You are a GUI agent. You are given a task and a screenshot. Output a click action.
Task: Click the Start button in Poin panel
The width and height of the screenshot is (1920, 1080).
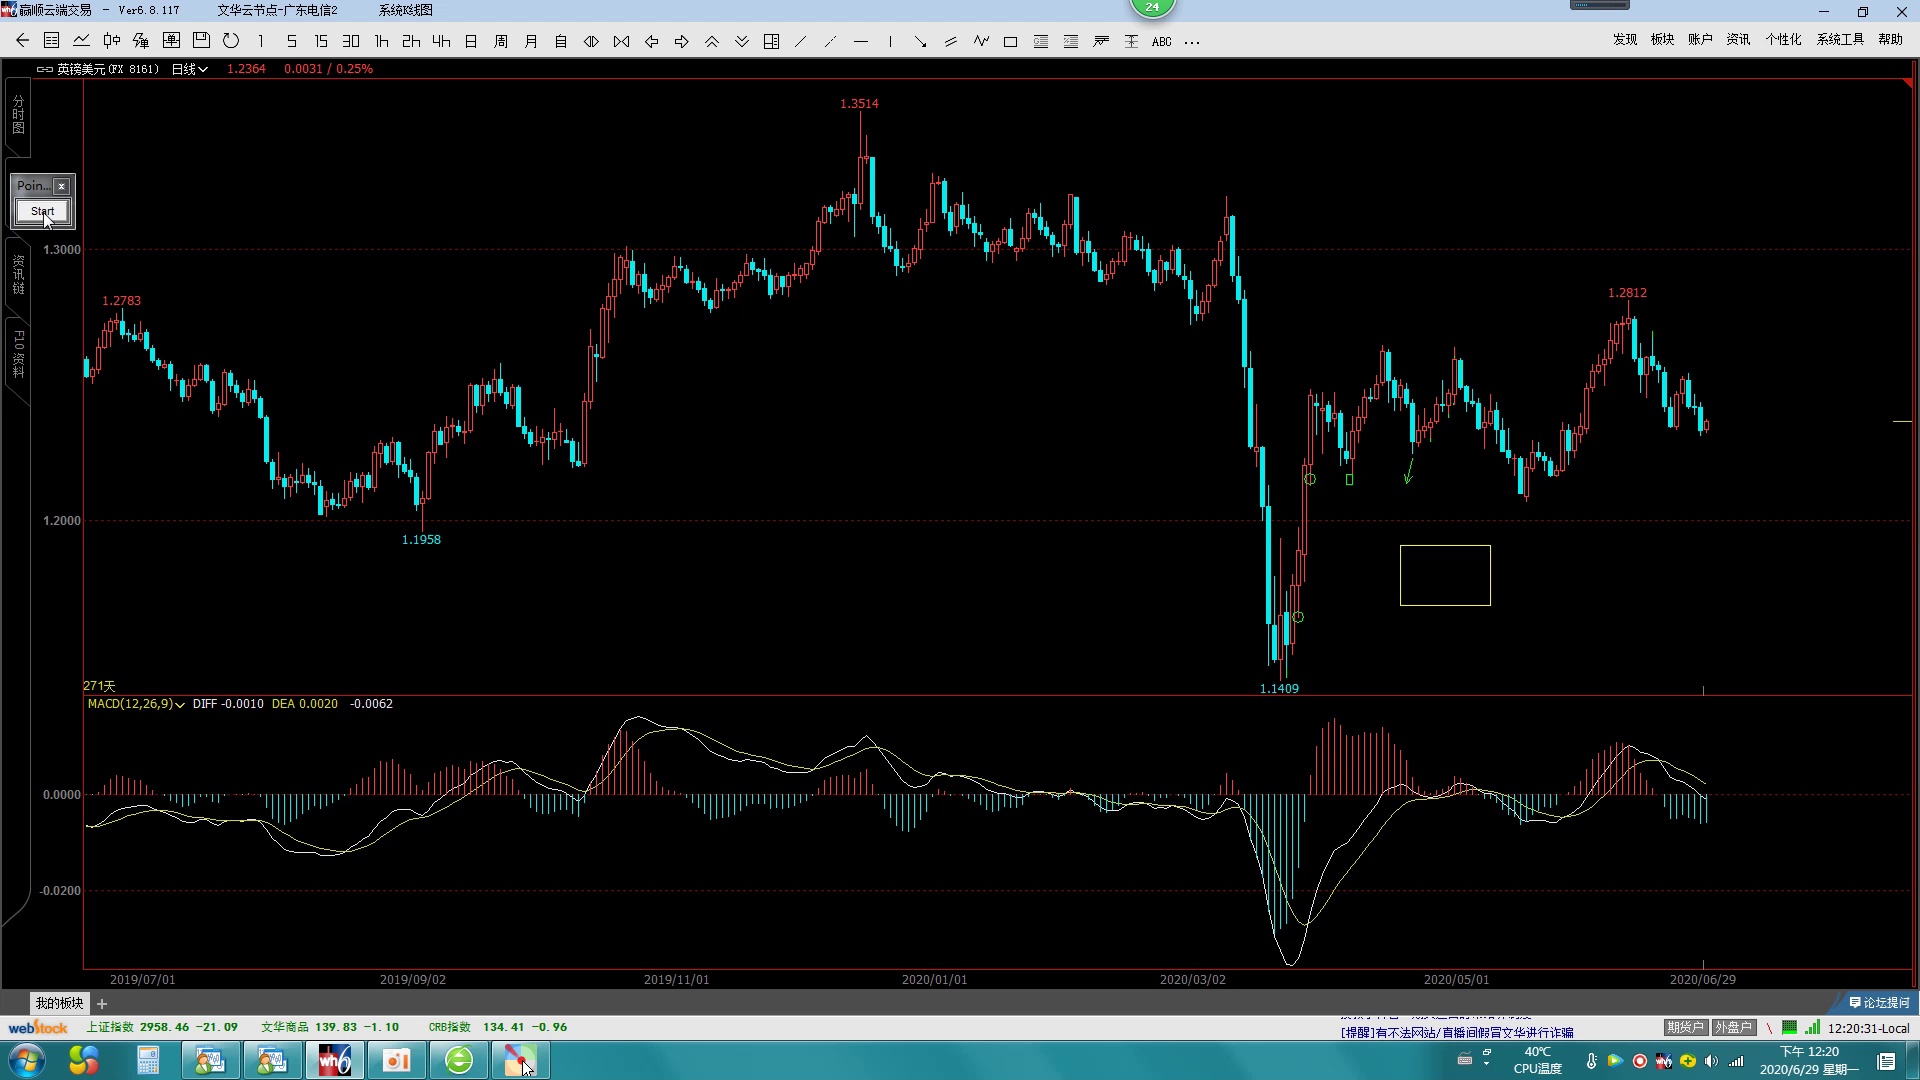point(42,211)
